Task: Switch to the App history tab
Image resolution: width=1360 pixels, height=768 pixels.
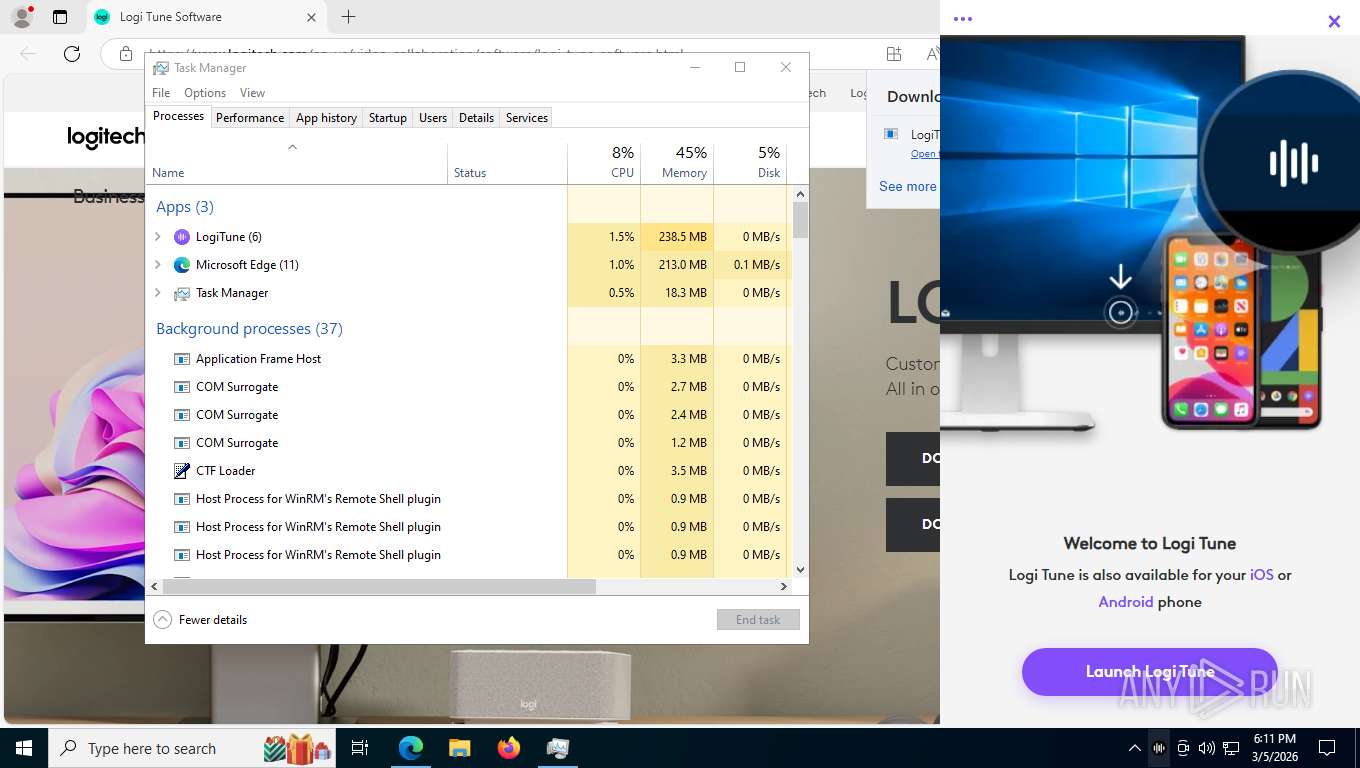Action: pos(326,118)
